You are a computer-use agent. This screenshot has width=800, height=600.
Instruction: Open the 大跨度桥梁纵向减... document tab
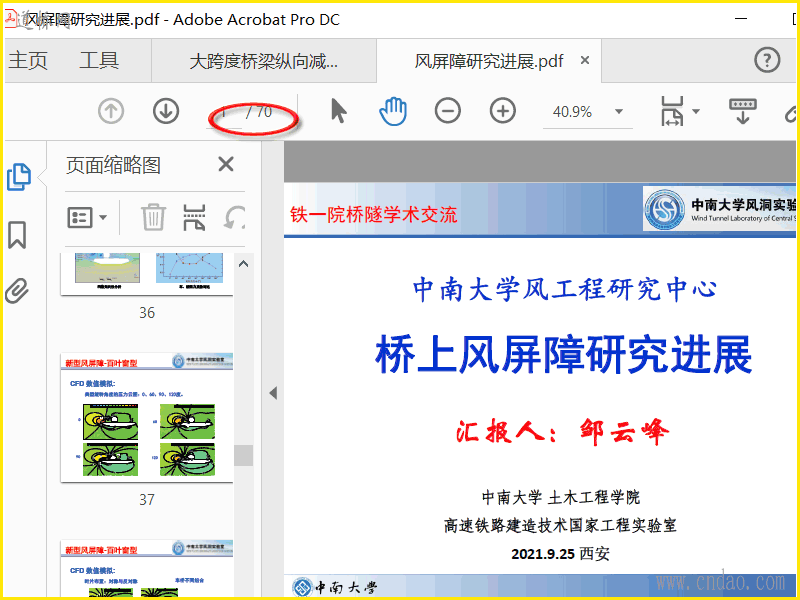[264, 61]
